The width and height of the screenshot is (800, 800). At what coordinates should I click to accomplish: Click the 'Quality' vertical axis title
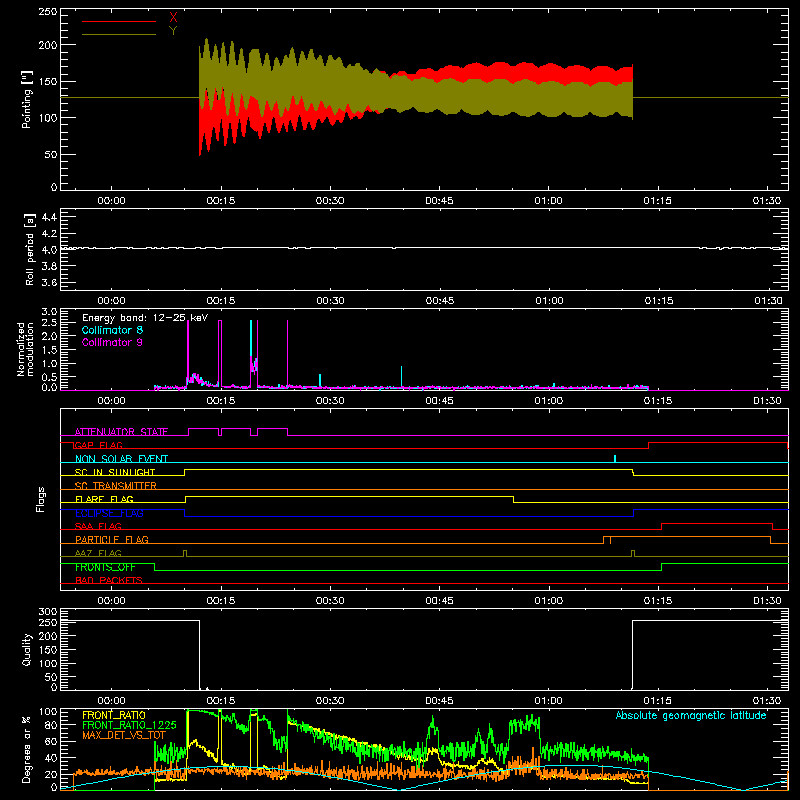pyautogui.click(x=27, y=649)
